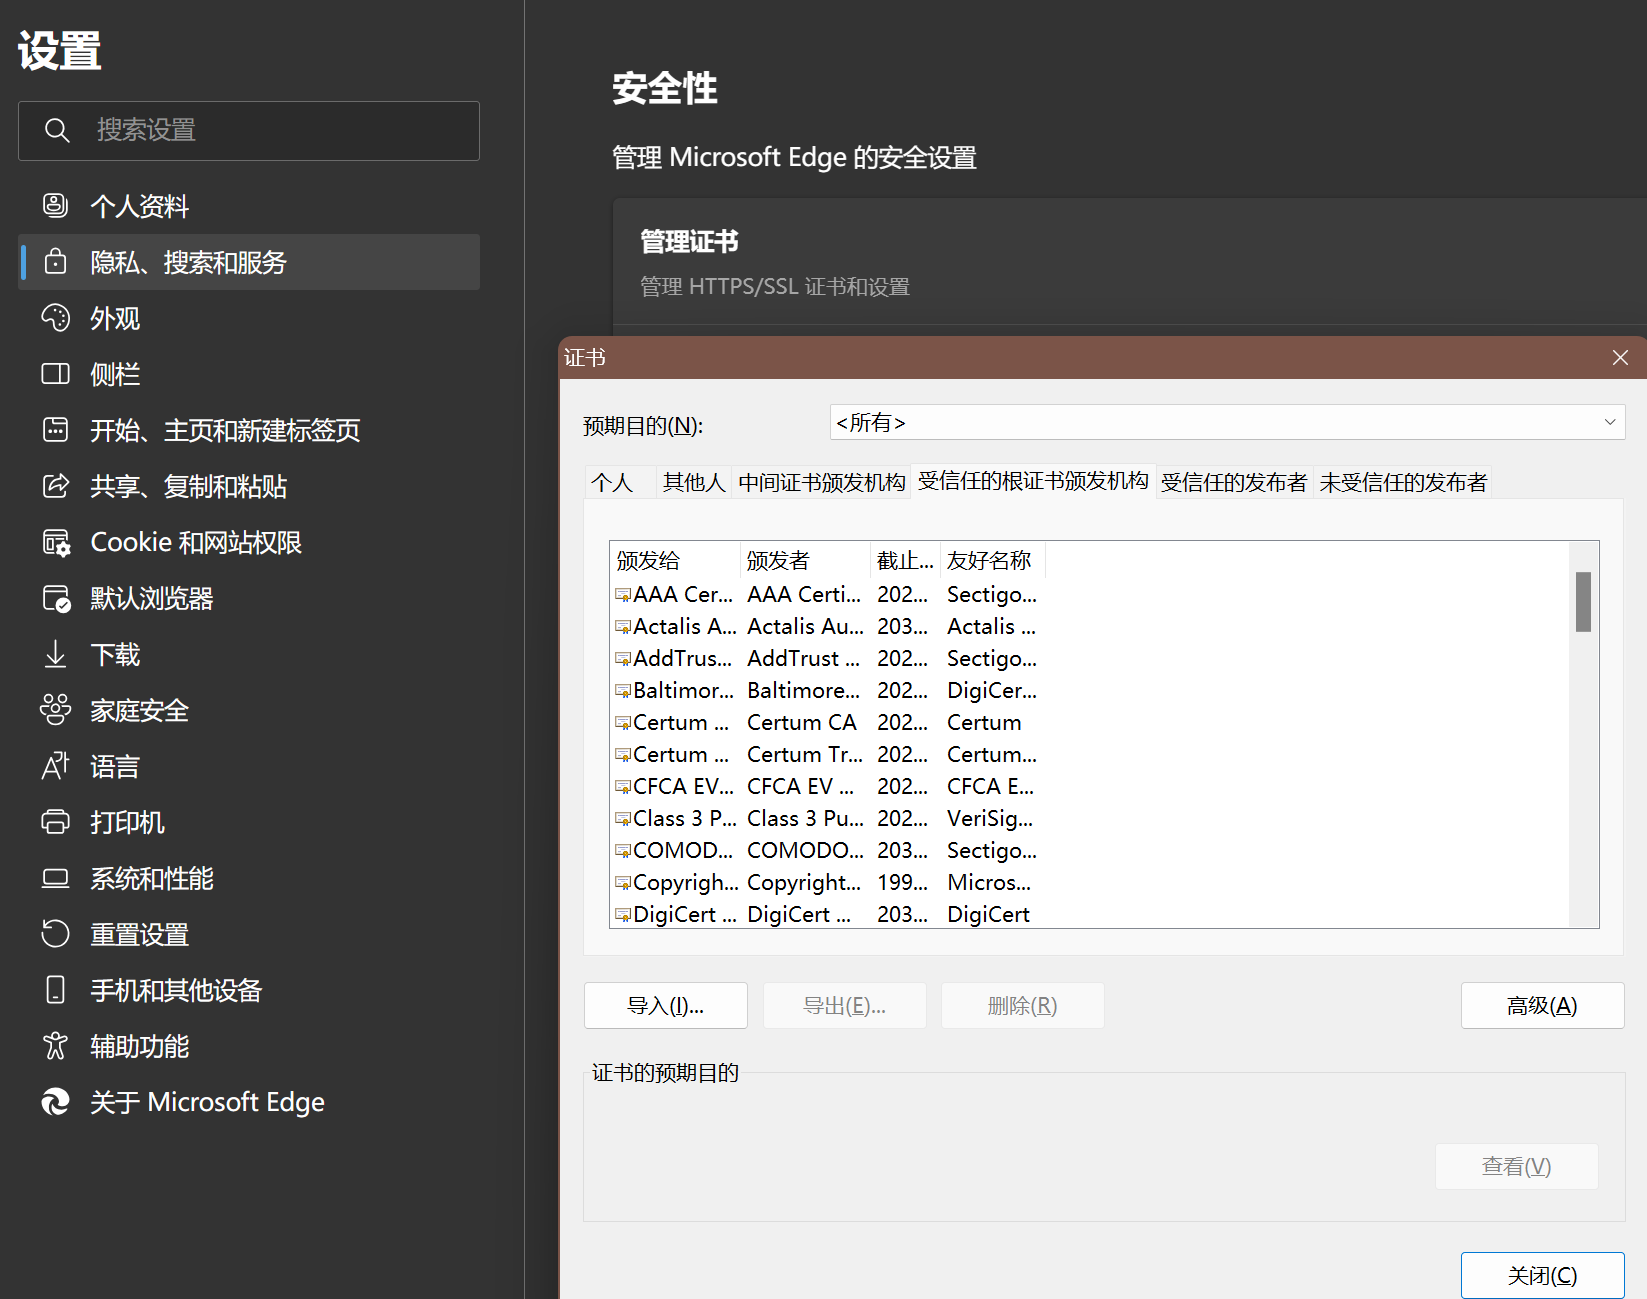The height and width of the screenshot is (1299, 1647).
Task: Click the certificate icon beside Class 3 P...
Action: pos(623,819)
